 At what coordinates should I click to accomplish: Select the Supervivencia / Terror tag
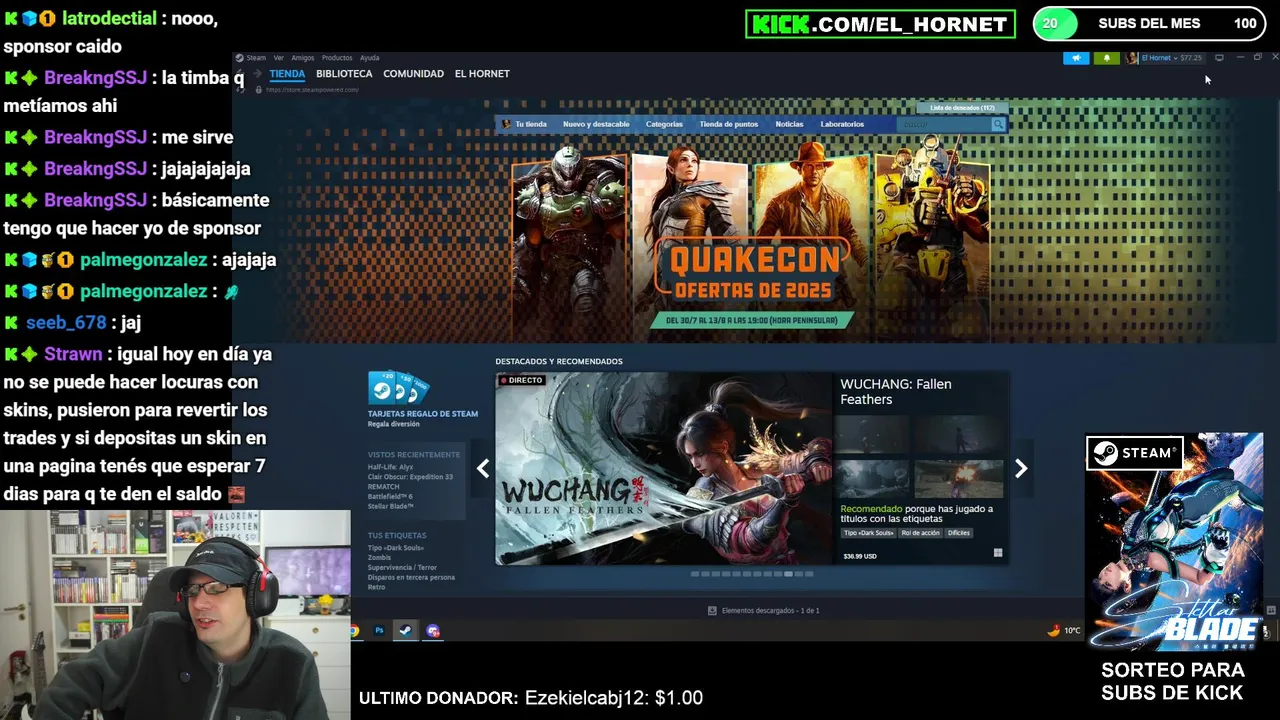point(402,568)
